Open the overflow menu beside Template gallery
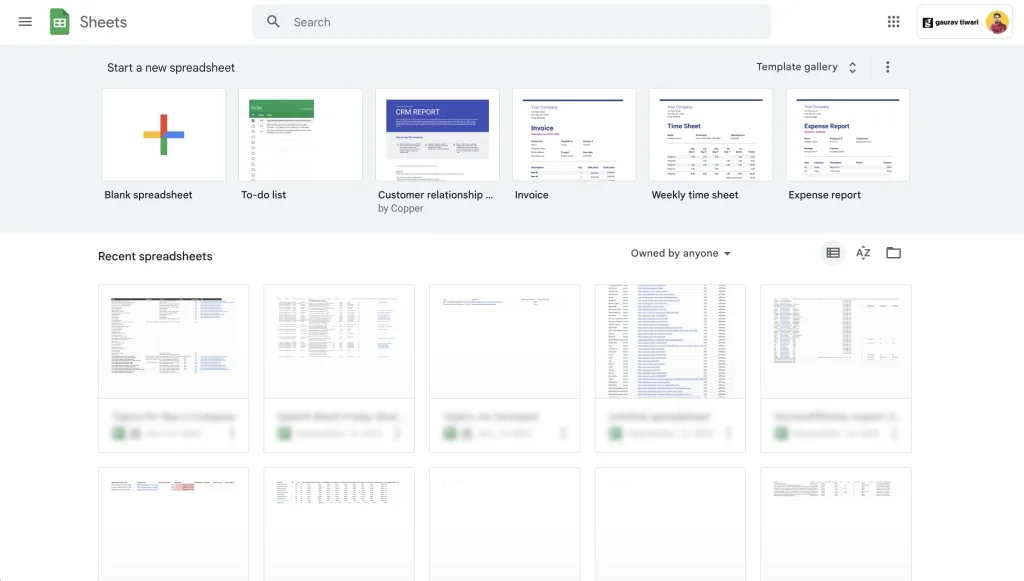1024x581 pixels. [887, 66]
